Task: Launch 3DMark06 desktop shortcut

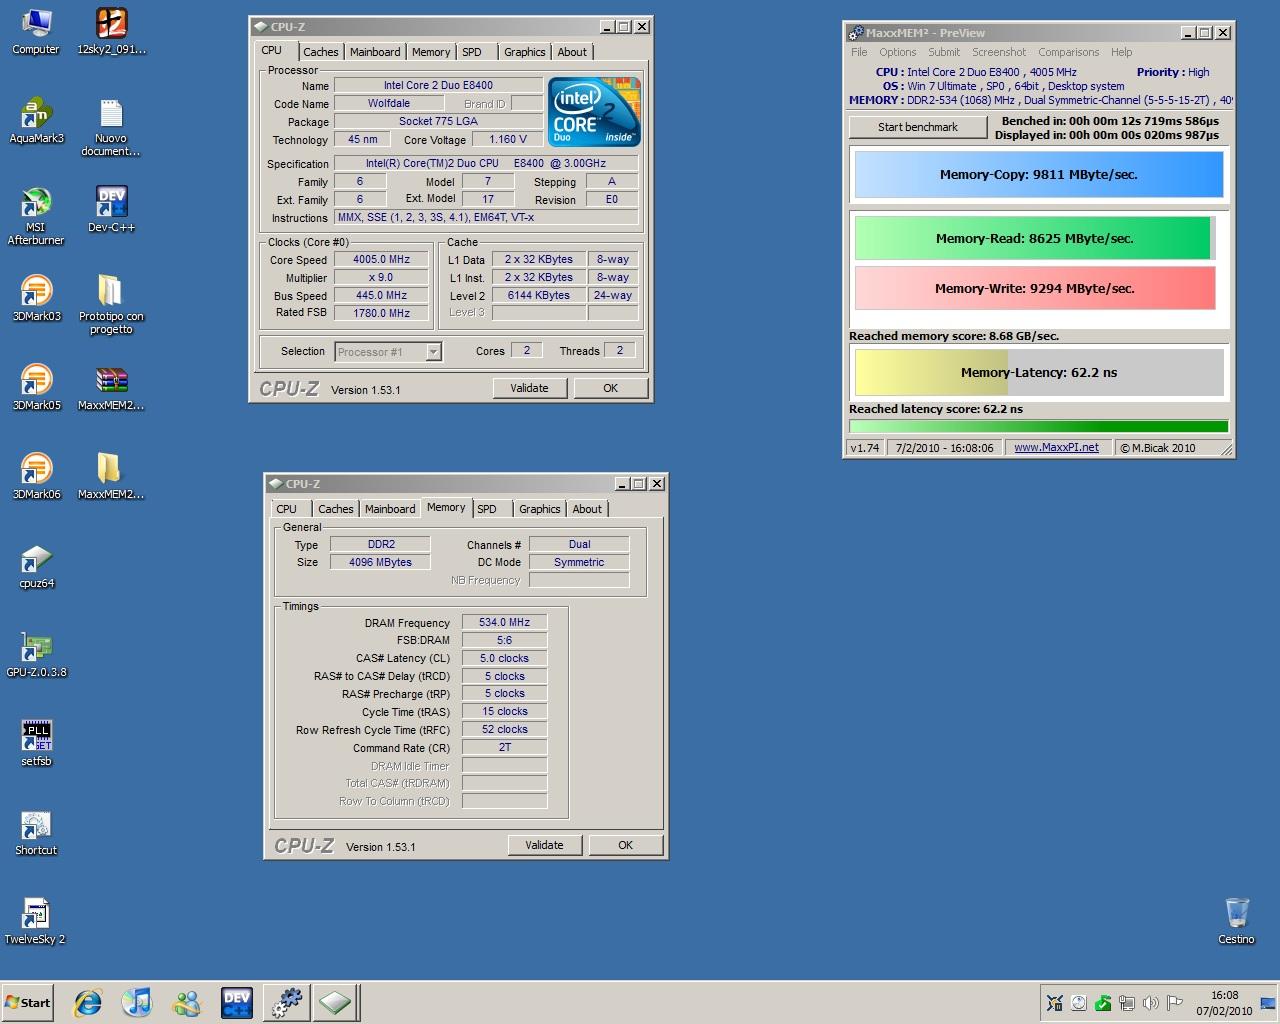Action: click(36, 476)
